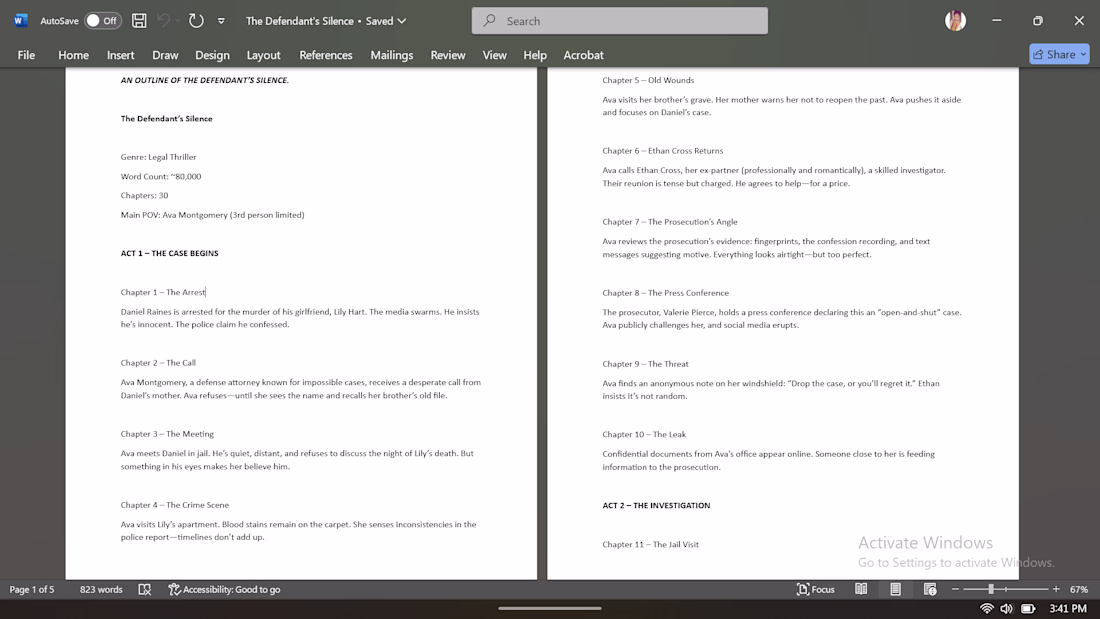Click 'Chapter 9 – The Threat' heading
The height and width of the screenshot is (619, 1100).
(x=645, y=364)
